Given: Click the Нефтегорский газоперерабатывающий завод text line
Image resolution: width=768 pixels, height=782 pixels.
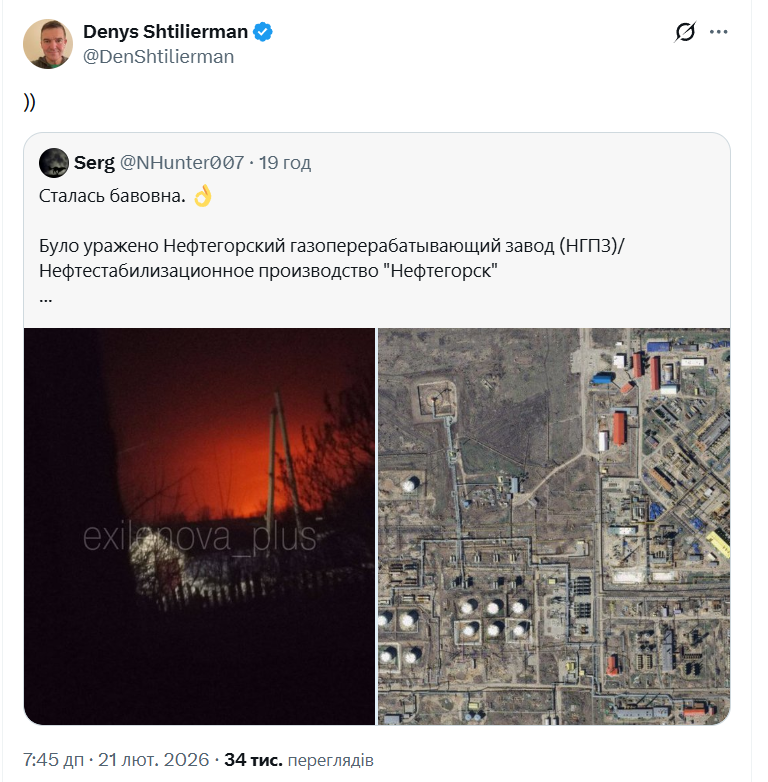Looking at the screenshot, I should click(x=330, y=246).
